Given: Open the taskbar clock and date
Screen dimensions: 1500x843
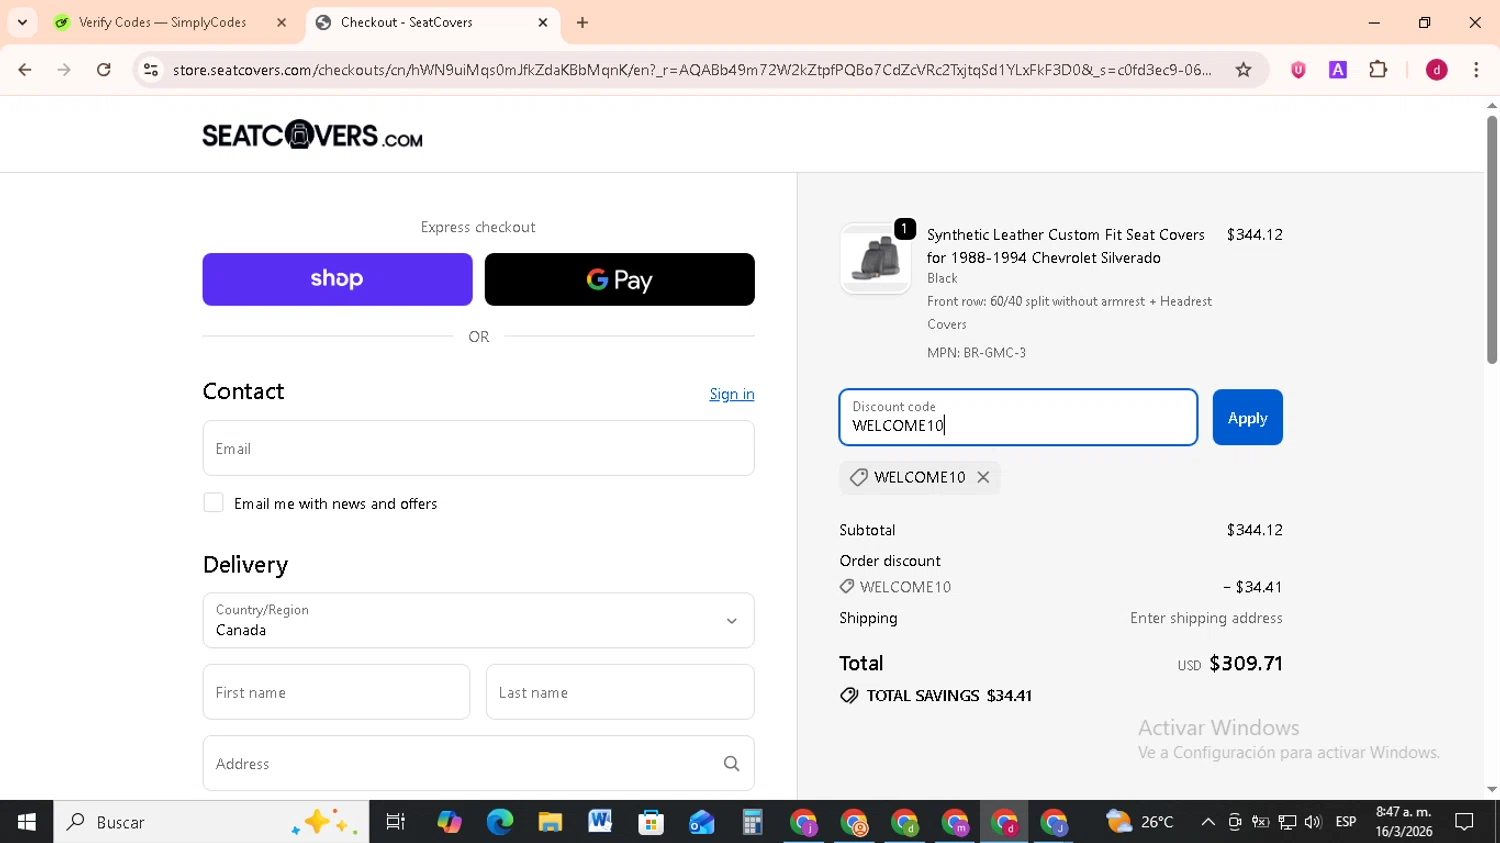Looking at the screenshot, I should click(1403, 822).
